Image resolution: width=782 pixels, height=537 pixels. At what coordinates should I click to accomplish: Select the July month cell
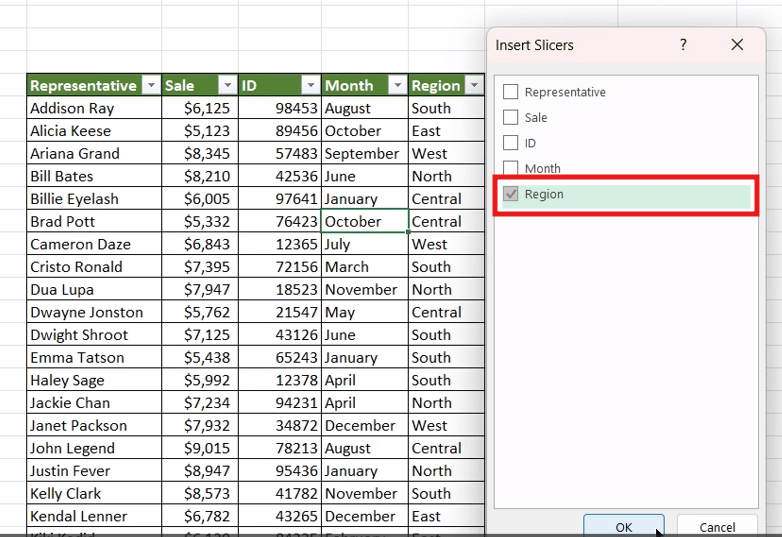(365, 244)
